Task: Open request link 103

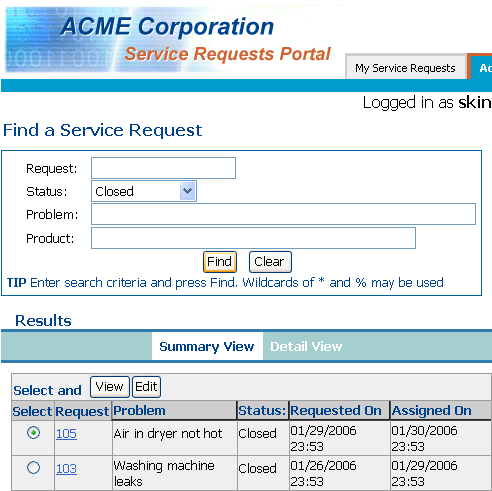Action: click(66, 468)
